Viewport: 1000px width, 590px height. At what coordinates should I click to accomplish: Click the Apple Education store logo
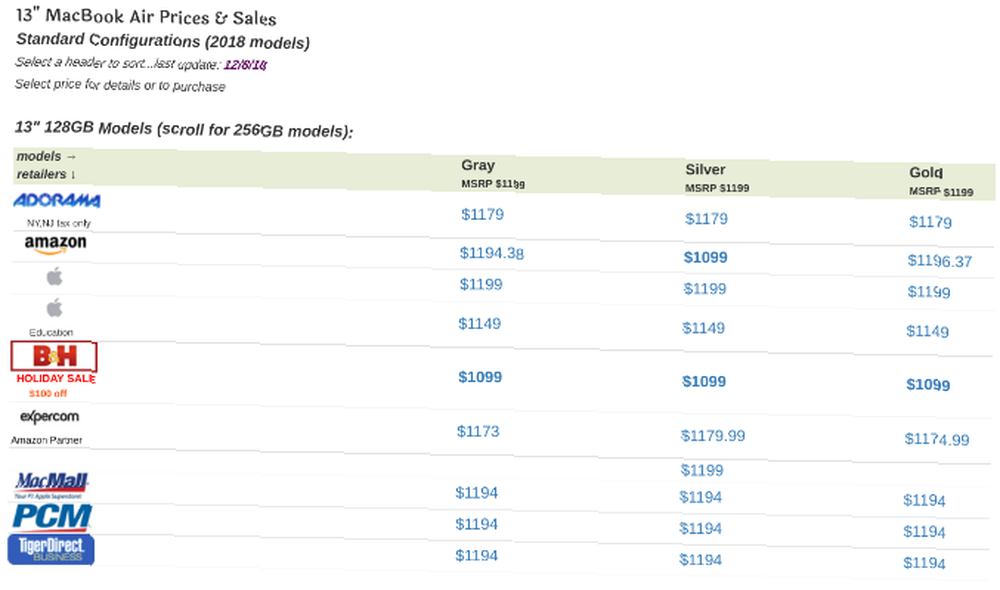[x=55, y=308]
